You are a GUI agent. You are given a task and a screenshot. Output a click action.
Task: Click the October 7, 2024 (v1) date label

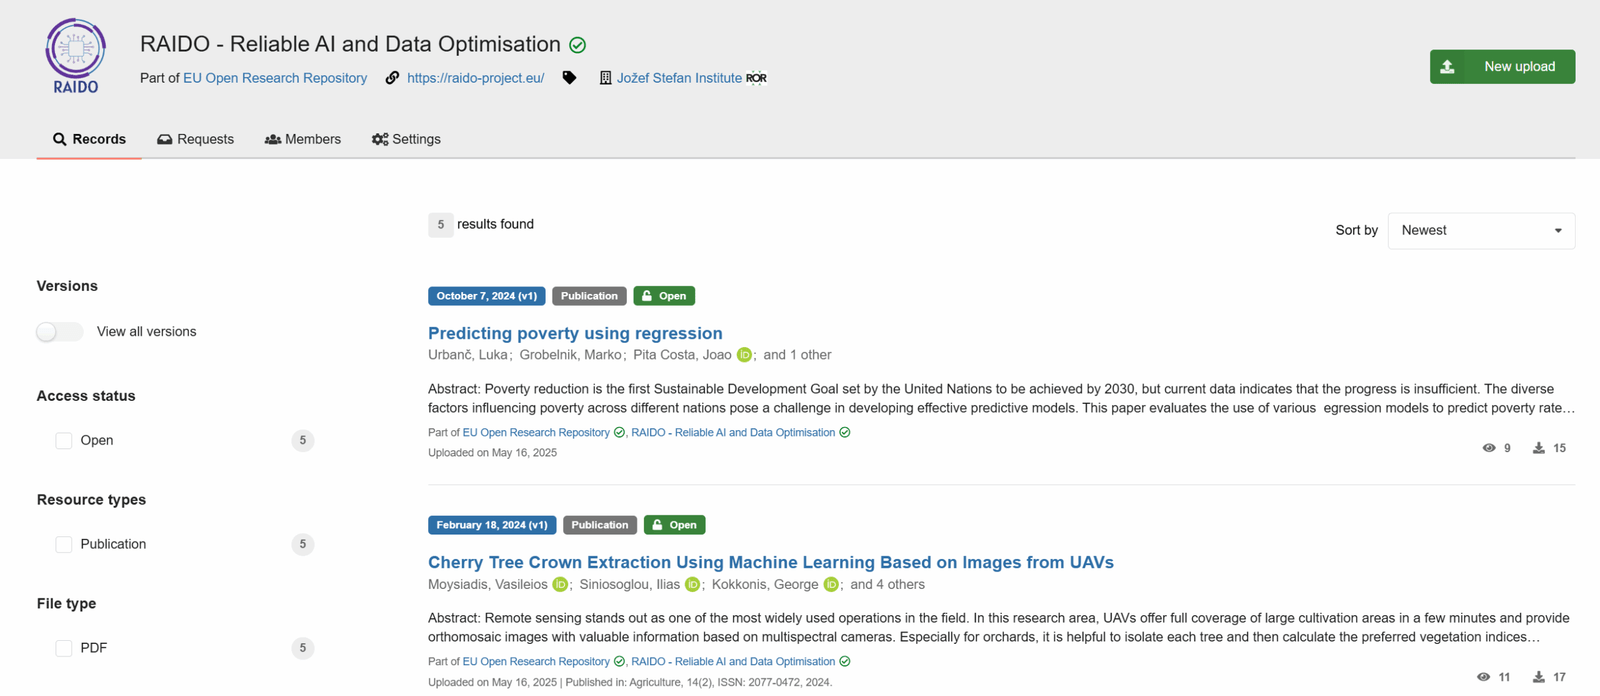(486, 296)
